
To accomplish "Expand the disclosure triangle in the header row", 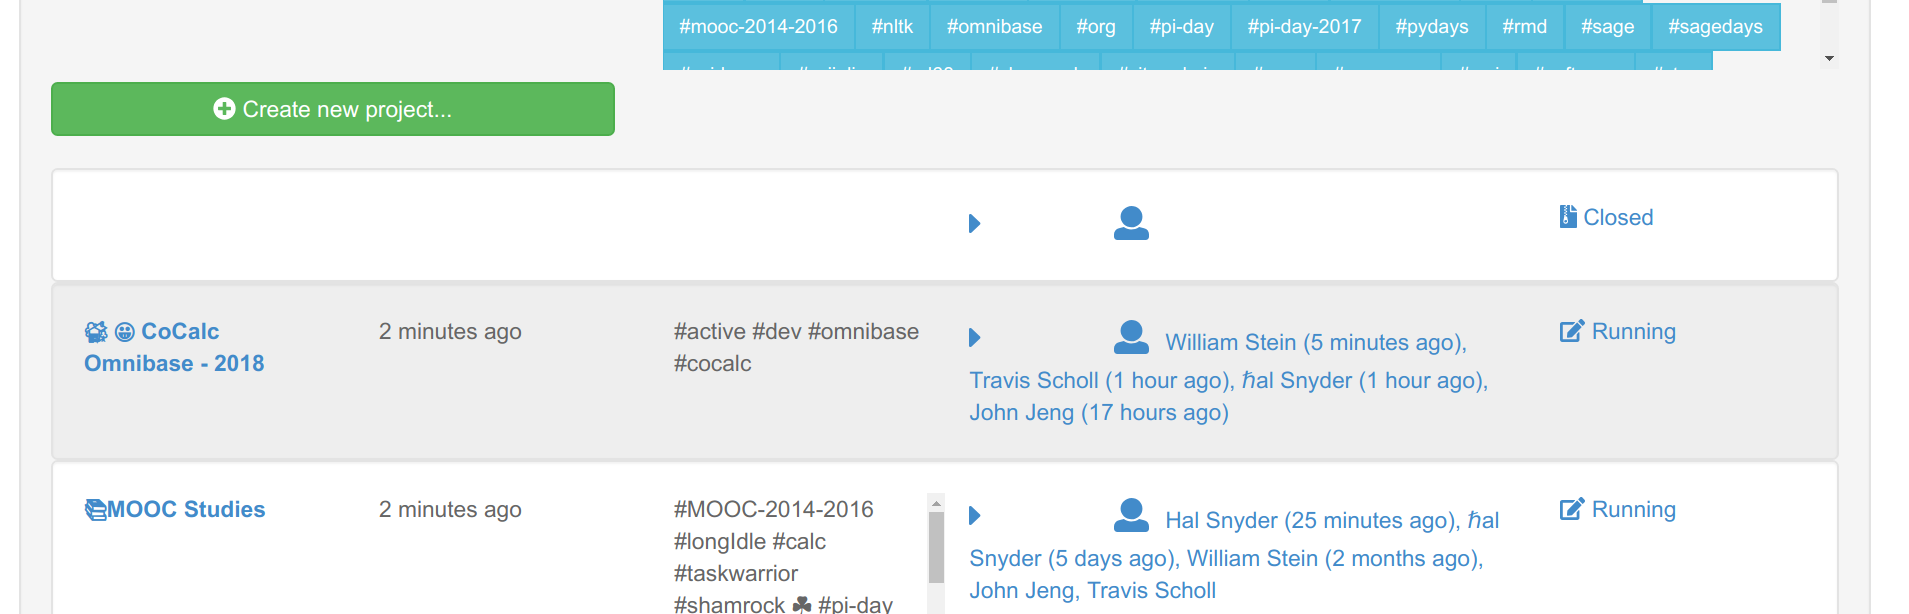I will 975,224.
